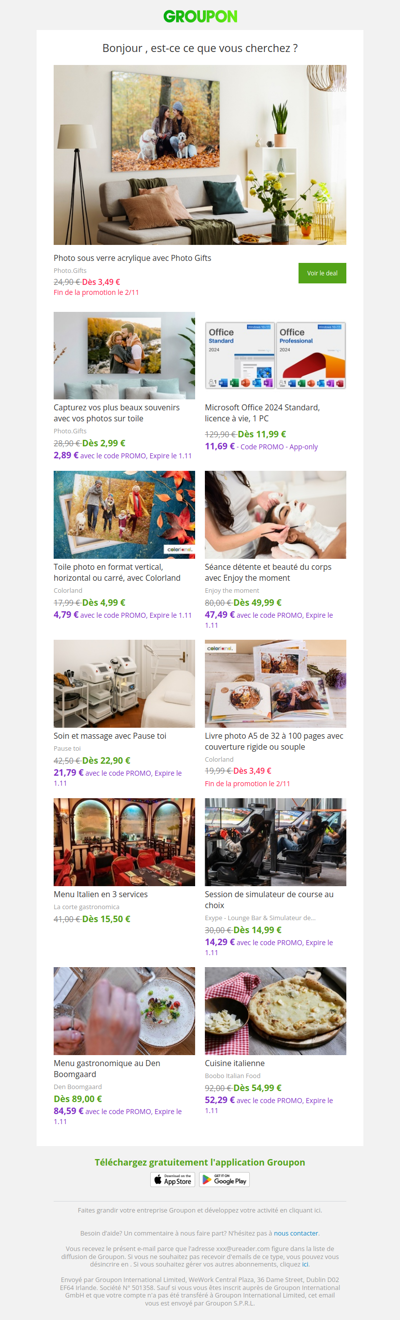Click the racing simulator session image
The width and height of the screenshot is (400, 1320).
point(275,842)
